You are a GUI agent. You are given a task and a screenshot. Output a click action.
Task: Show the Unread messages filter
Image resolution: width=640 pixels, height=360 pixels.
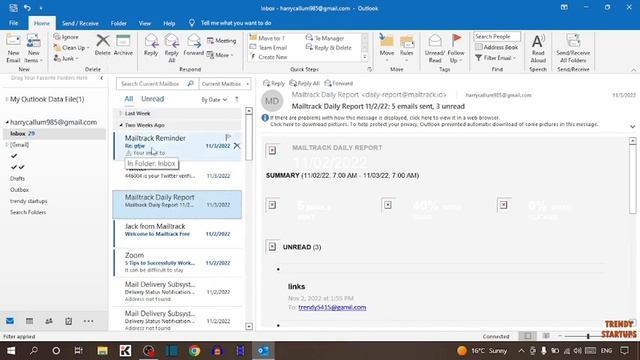(x=152, y=99)
